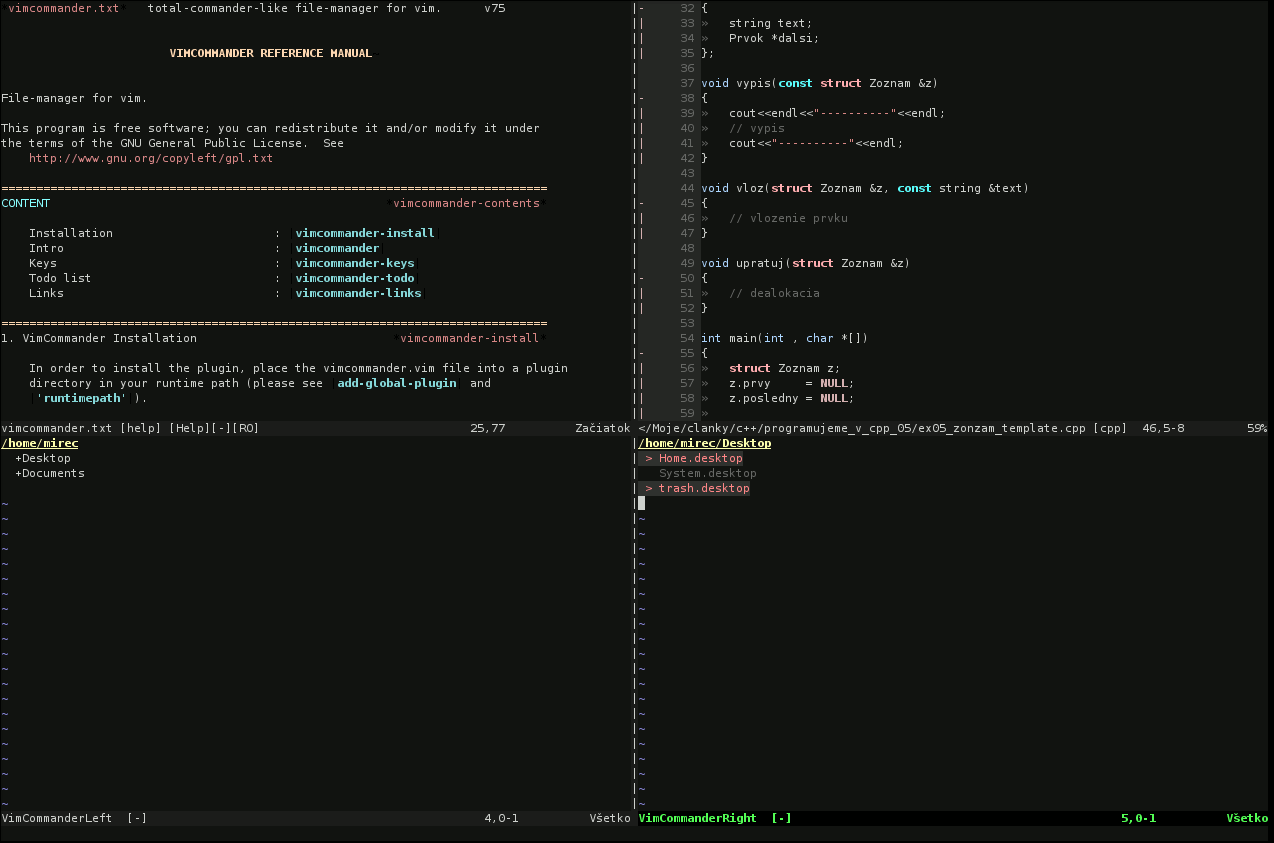The width and height of the screenshot is (1274, 843).
Task: Collapse the fold marker beside line 50
Action: click(641, 278)
